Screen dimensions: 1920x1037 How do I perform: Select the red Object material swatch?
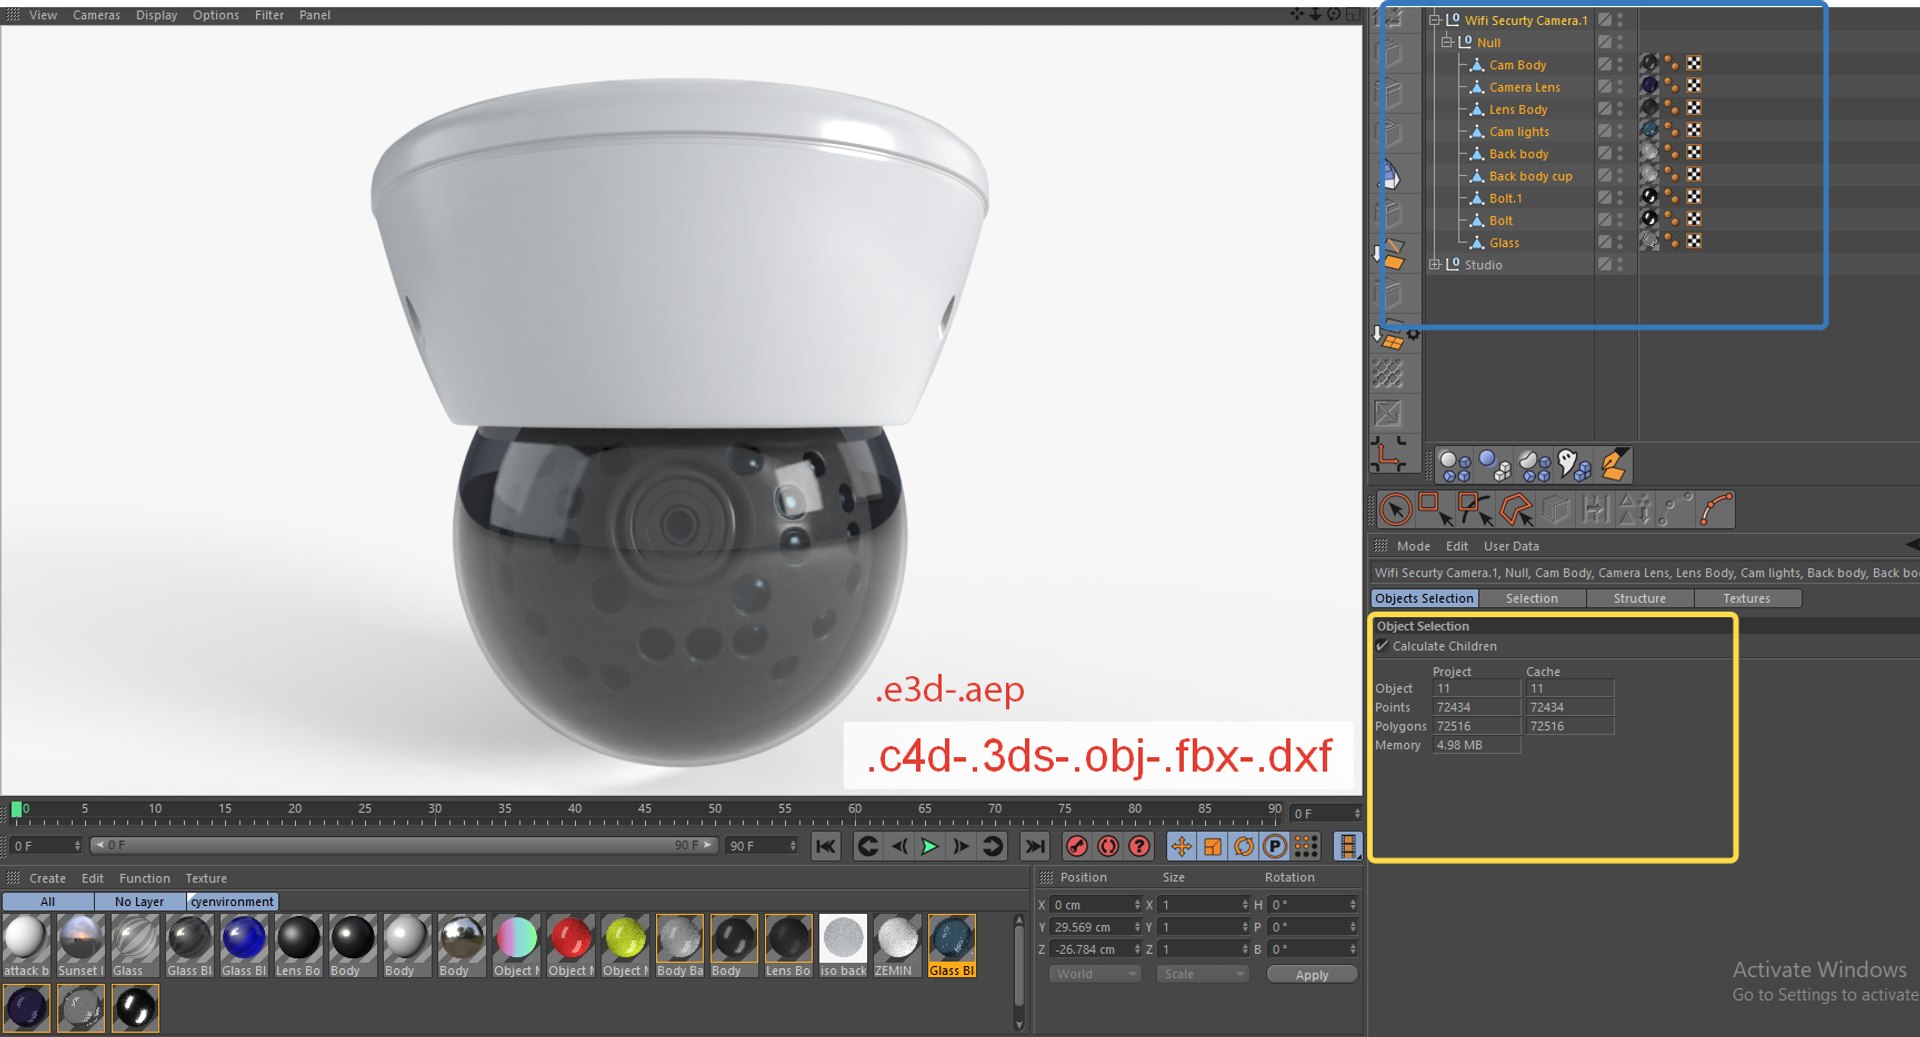tap(571, 946)
